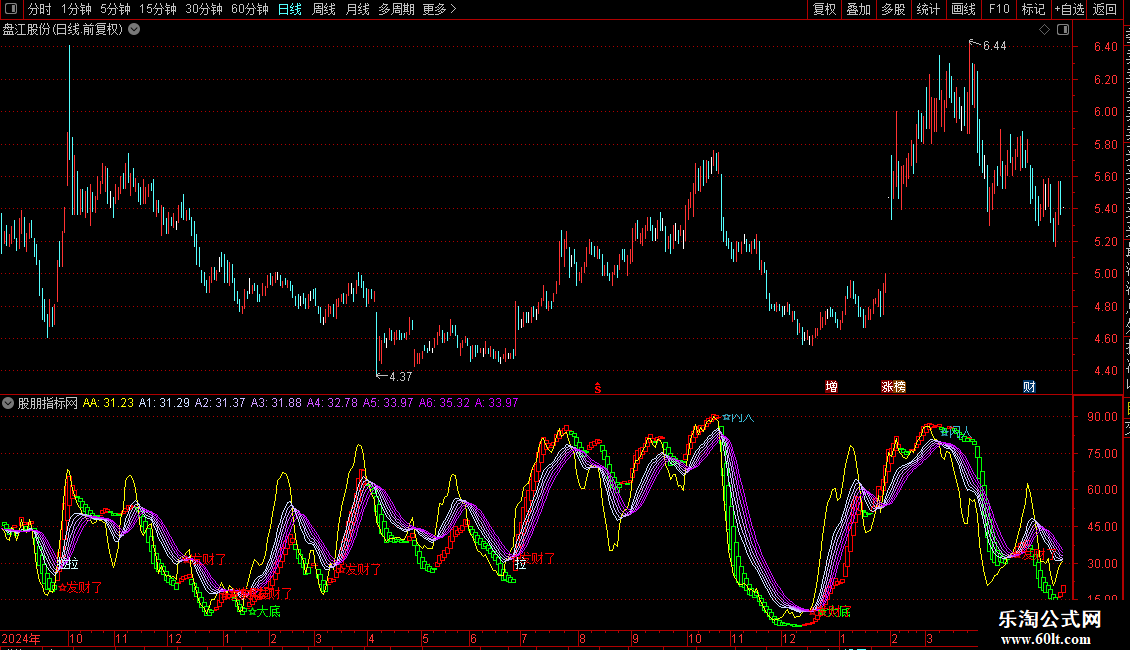
Task: Click the 标记 mark button
Action: tap(1033, 9)
